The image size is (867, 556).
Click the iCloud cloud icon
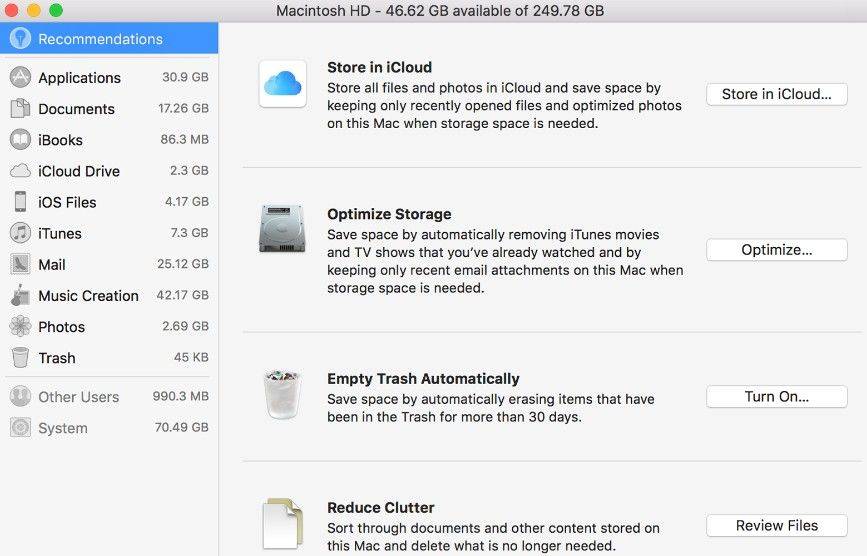point(283,84)
